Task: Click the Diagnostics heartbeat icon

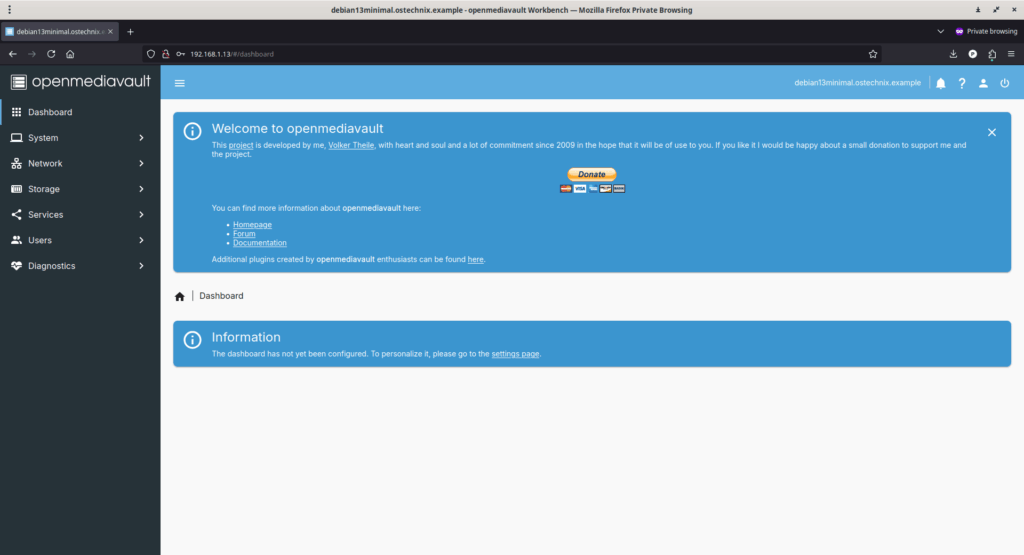Action: (x=16, y=266)
